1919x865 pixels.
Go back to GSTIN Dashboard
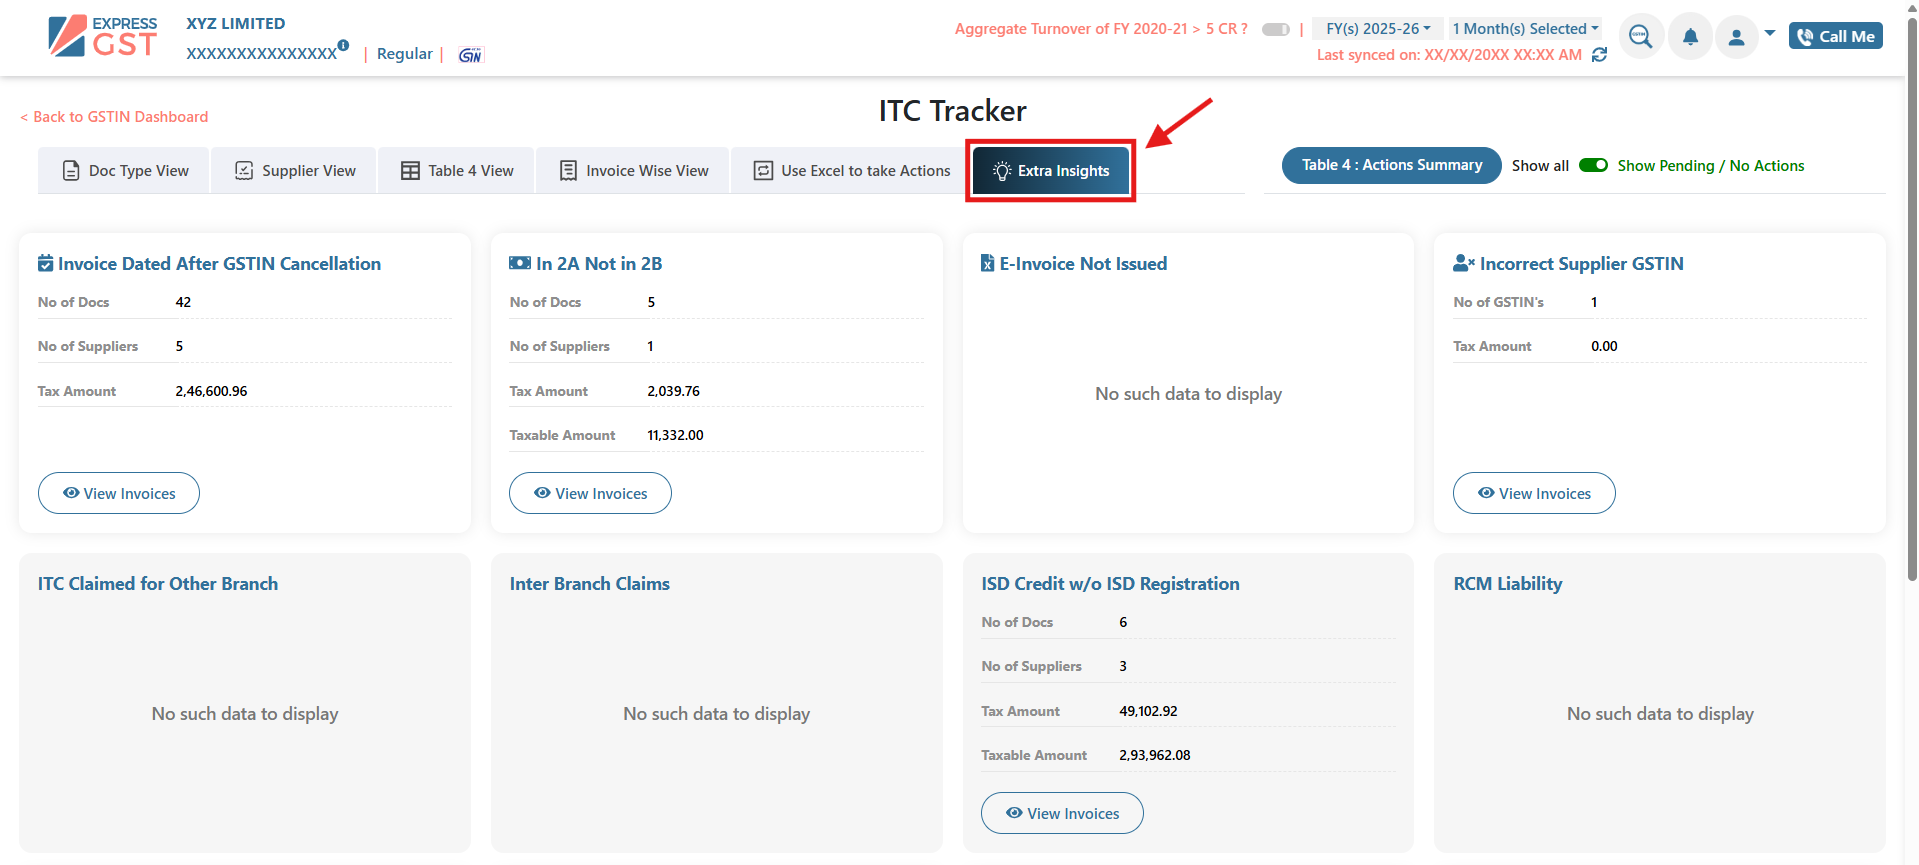pos(114,117)
